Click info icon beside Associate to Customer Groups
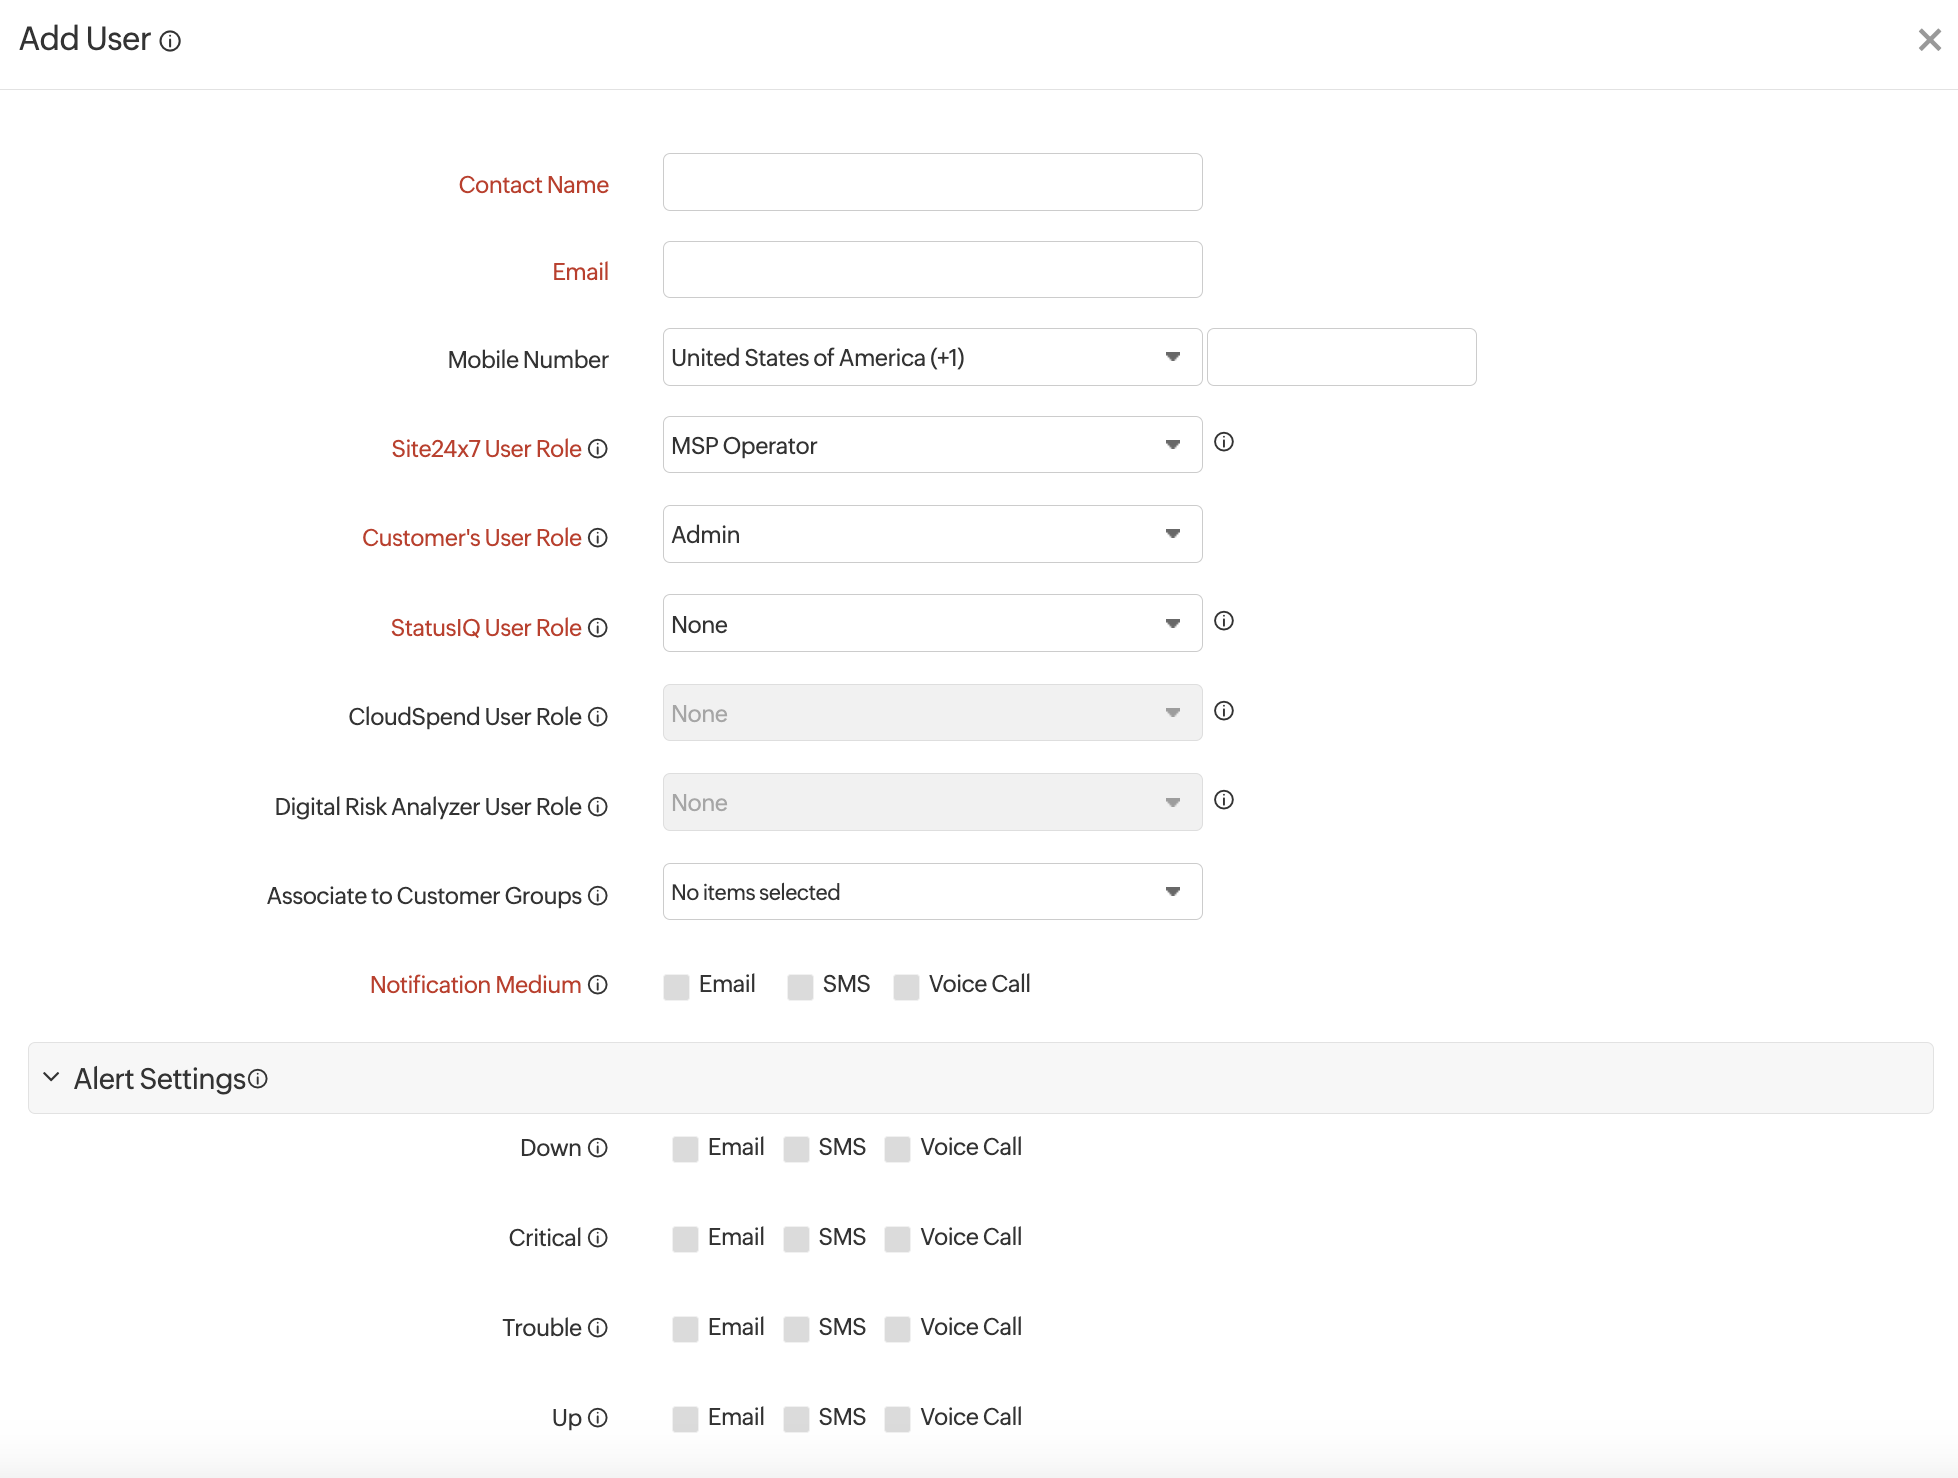This screenshot has width=1958, height=1478. pyautogui.click(x=598, y=896)
